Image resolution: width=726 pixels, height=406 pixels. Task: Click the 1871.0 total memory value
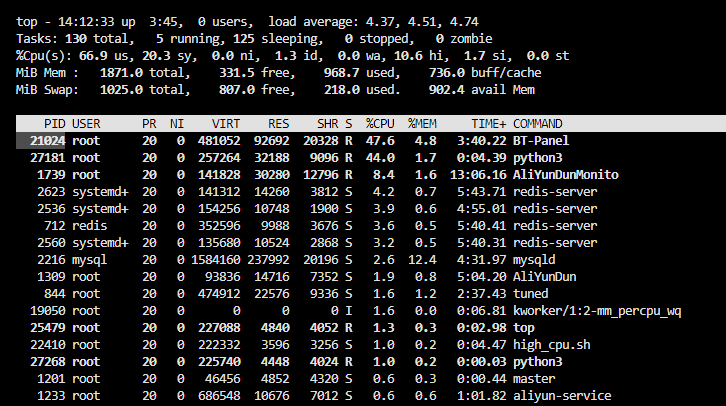point(121,73)
